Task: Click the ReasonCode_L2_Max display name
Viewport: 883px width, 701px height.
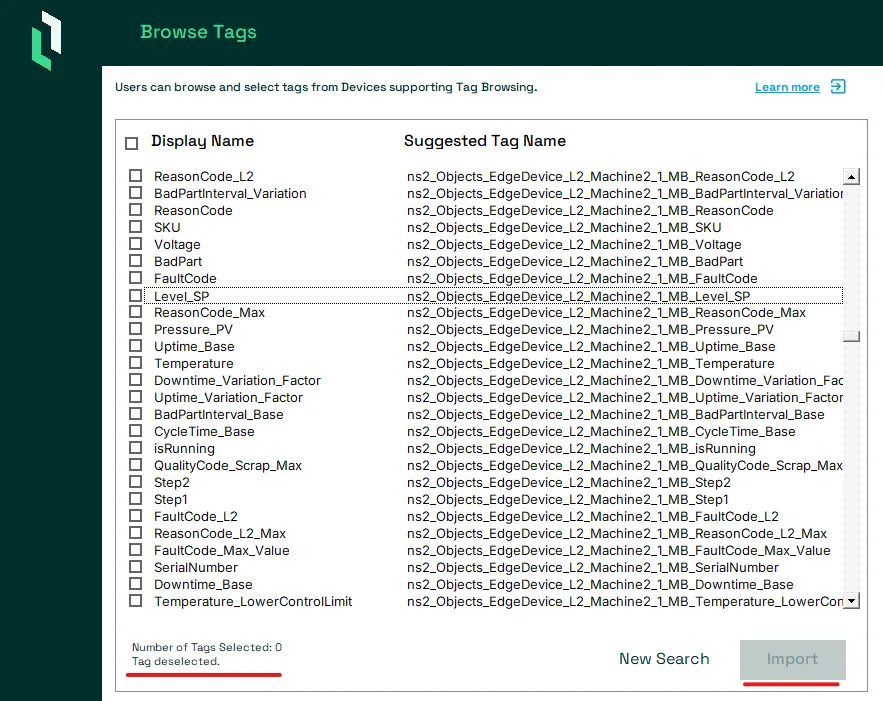Action: coord(220,533)
